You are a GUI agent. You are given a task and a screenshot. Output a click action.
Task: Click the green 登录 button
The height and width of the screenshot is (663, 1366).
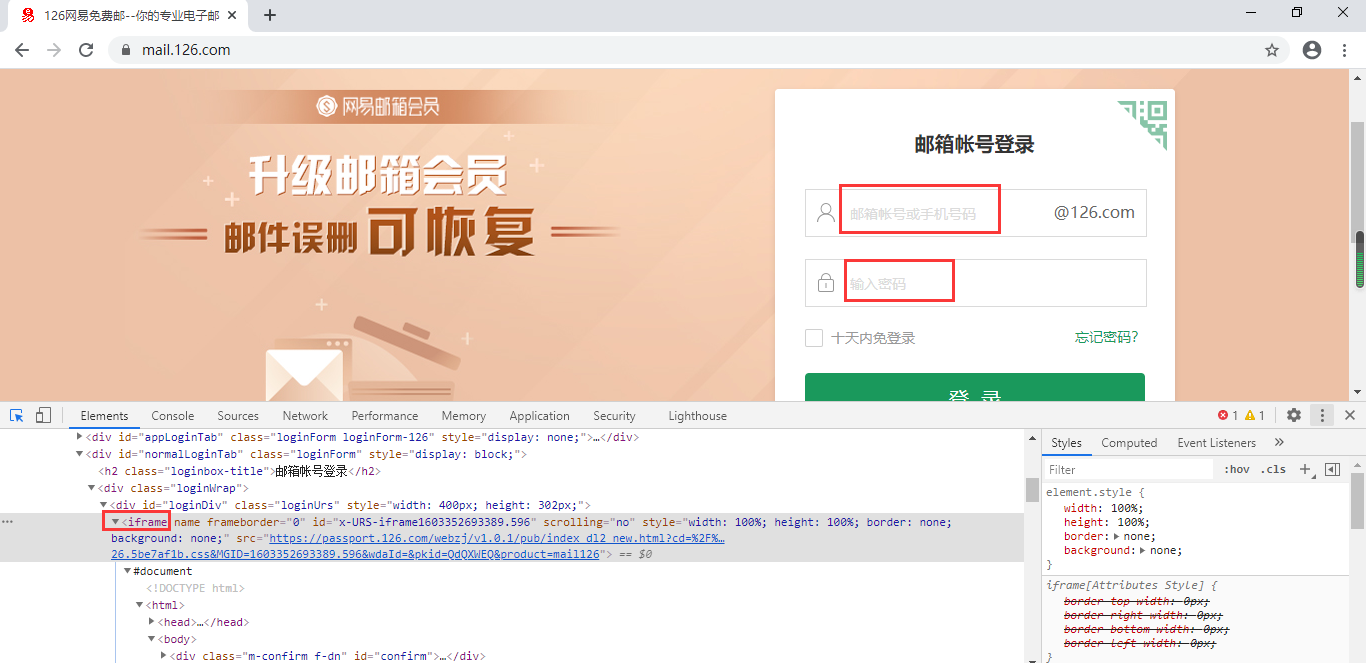tap(975, 387)
